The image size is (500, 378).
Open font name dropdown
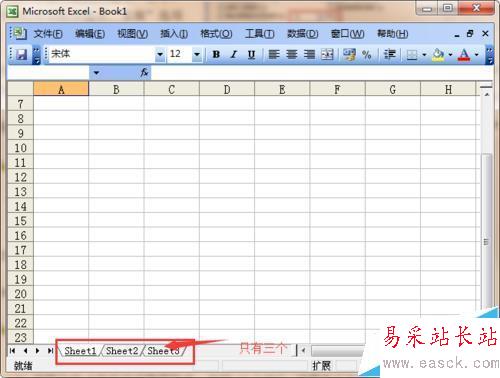tap(160, 54)
